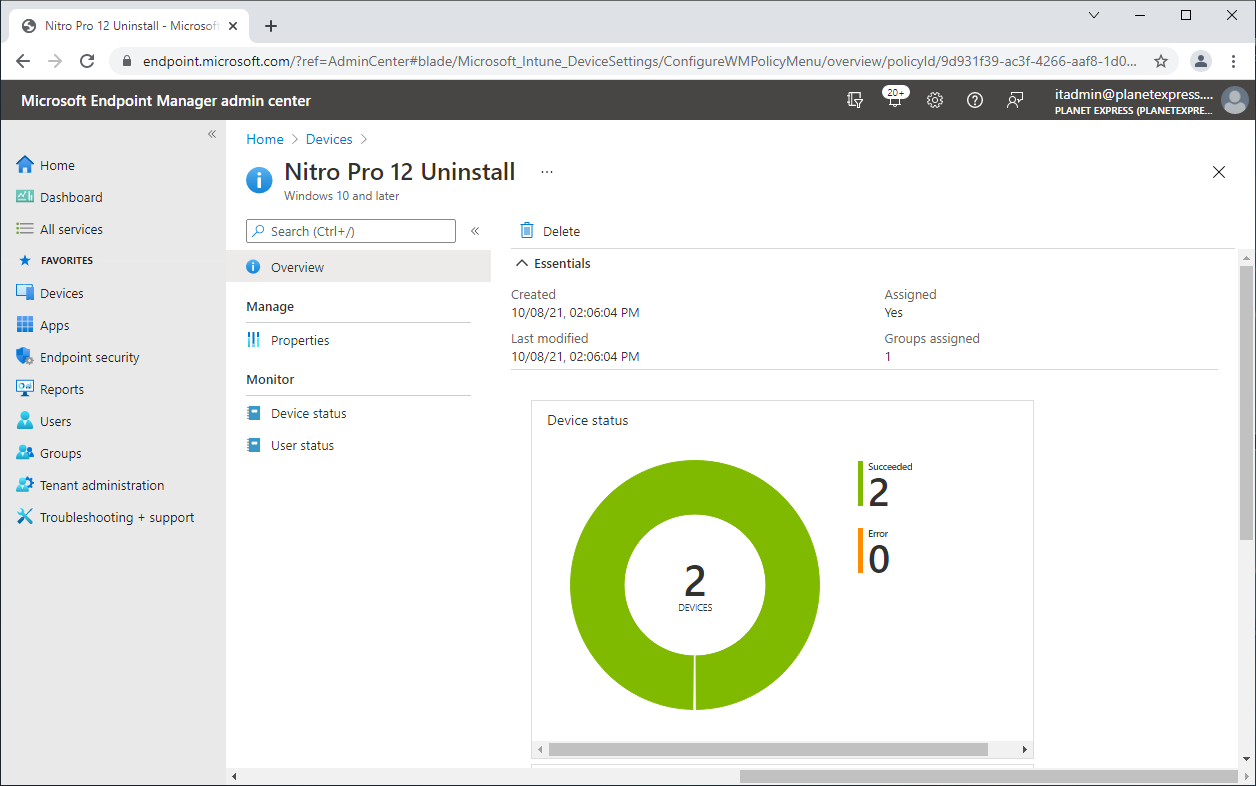Click the Search (Ctrl+/) box
The width and height of the screenshot is (1256, 786).
point(351,231)
